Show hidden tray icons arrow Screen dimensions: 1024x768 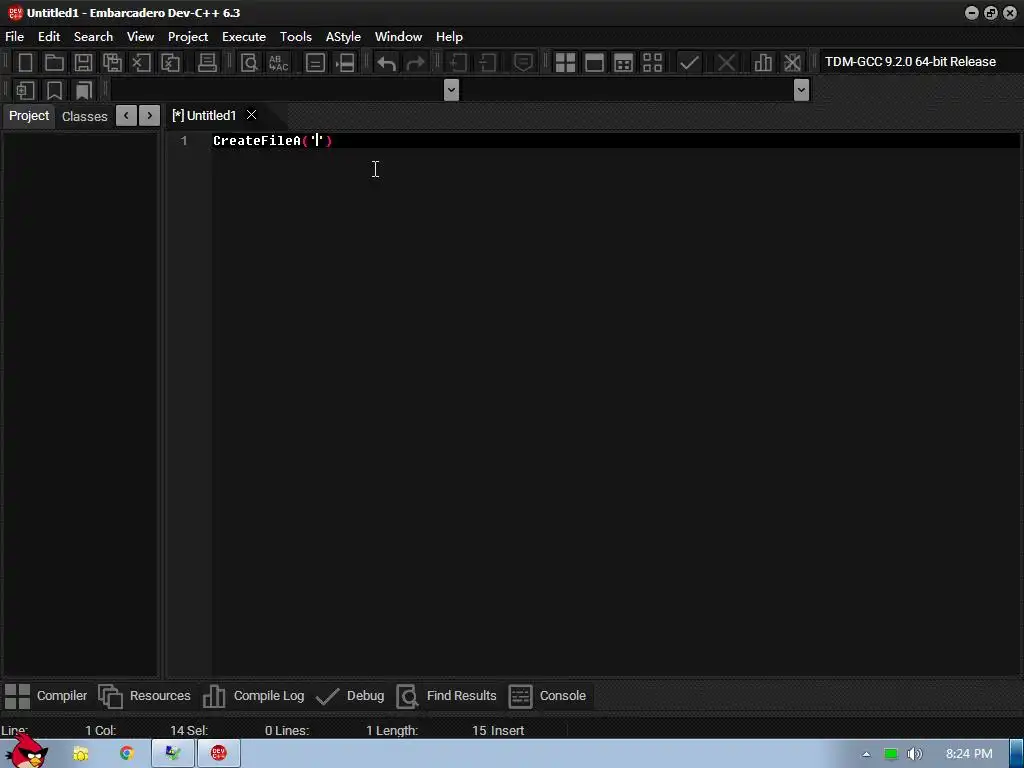point(866,754)
